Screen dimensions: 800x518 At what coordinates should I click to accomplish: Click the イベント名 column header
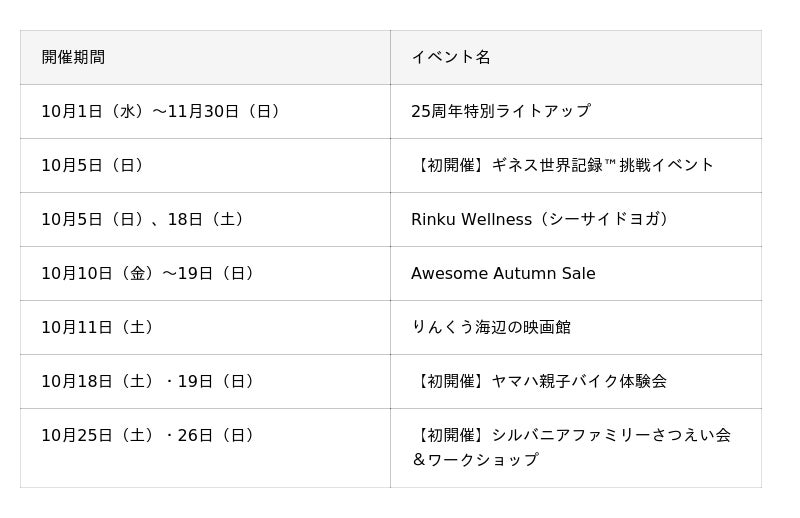pyautogui.click(x=451, y=57)
